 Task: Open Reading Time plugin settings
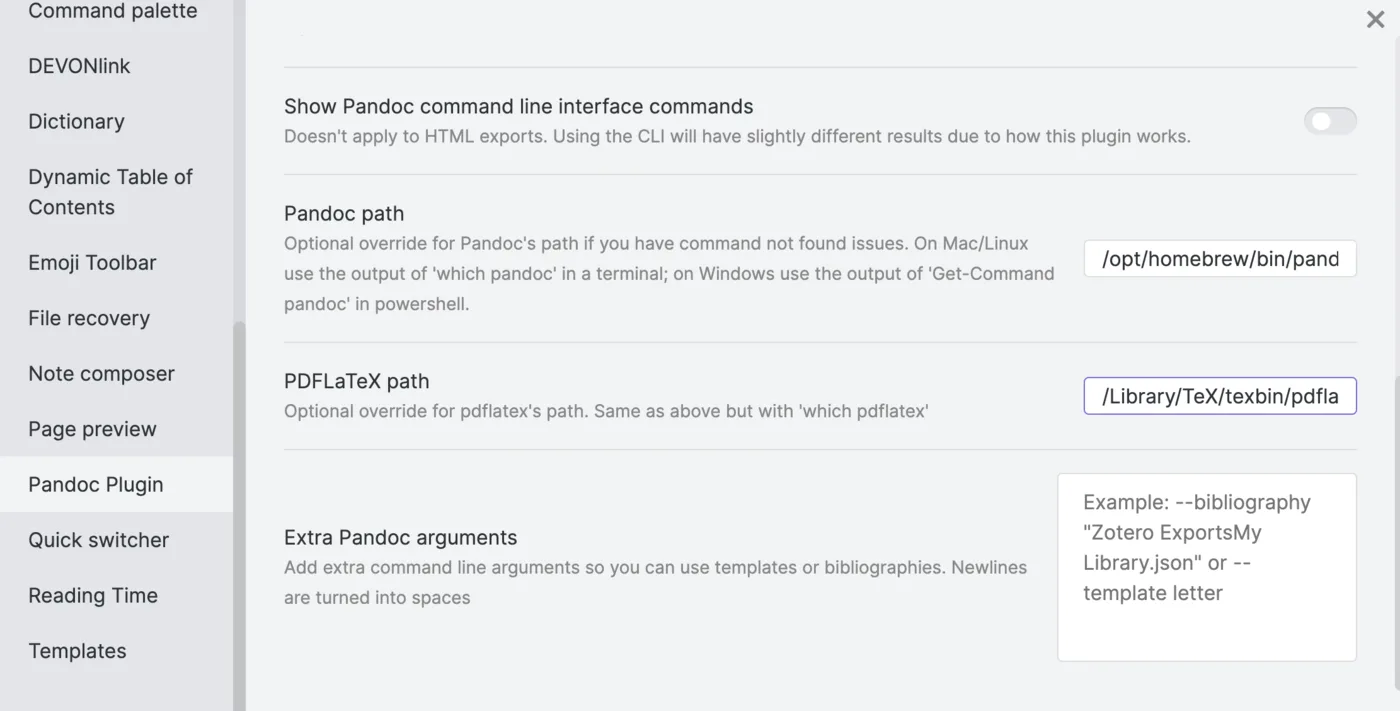pos(93,595)
